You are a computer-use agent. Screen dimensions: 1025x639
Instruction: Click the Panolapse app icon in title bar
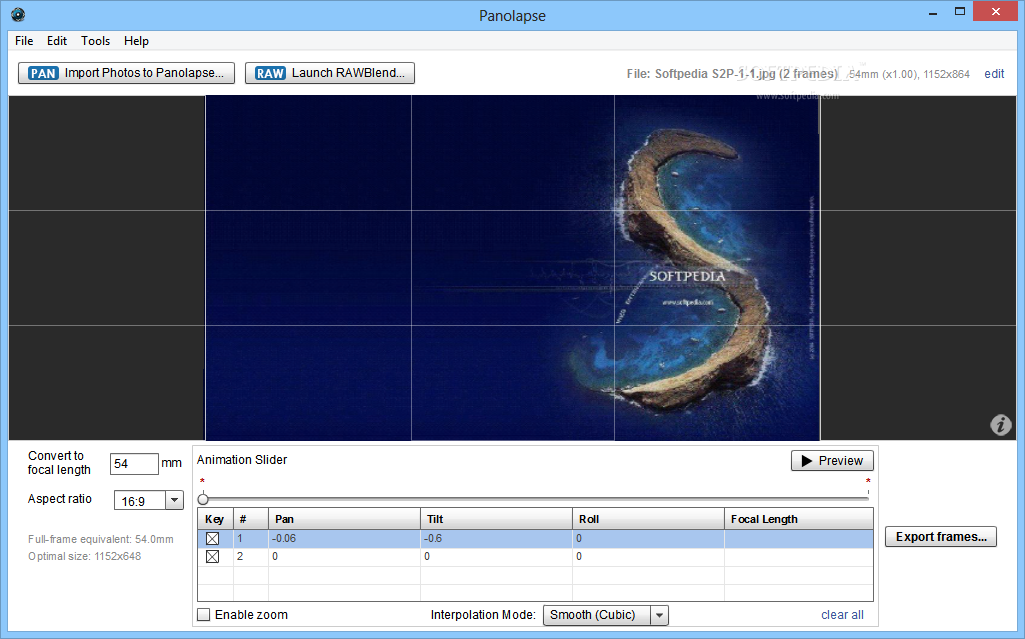click(18, 14)
